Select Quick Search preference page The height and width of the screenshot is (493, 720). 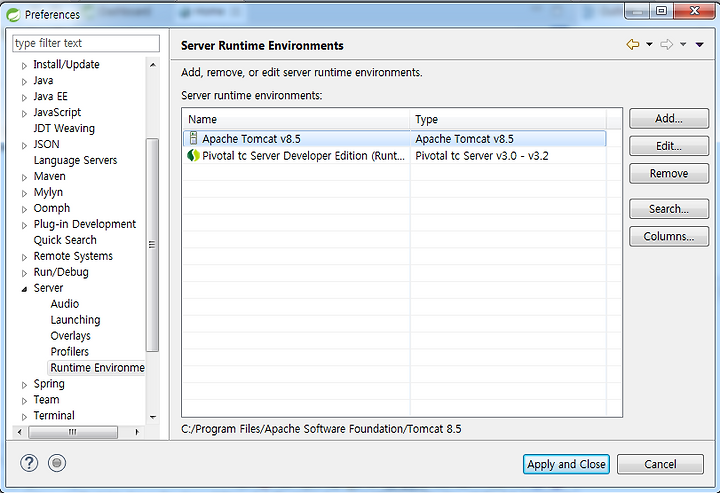(x=65, y=240)
